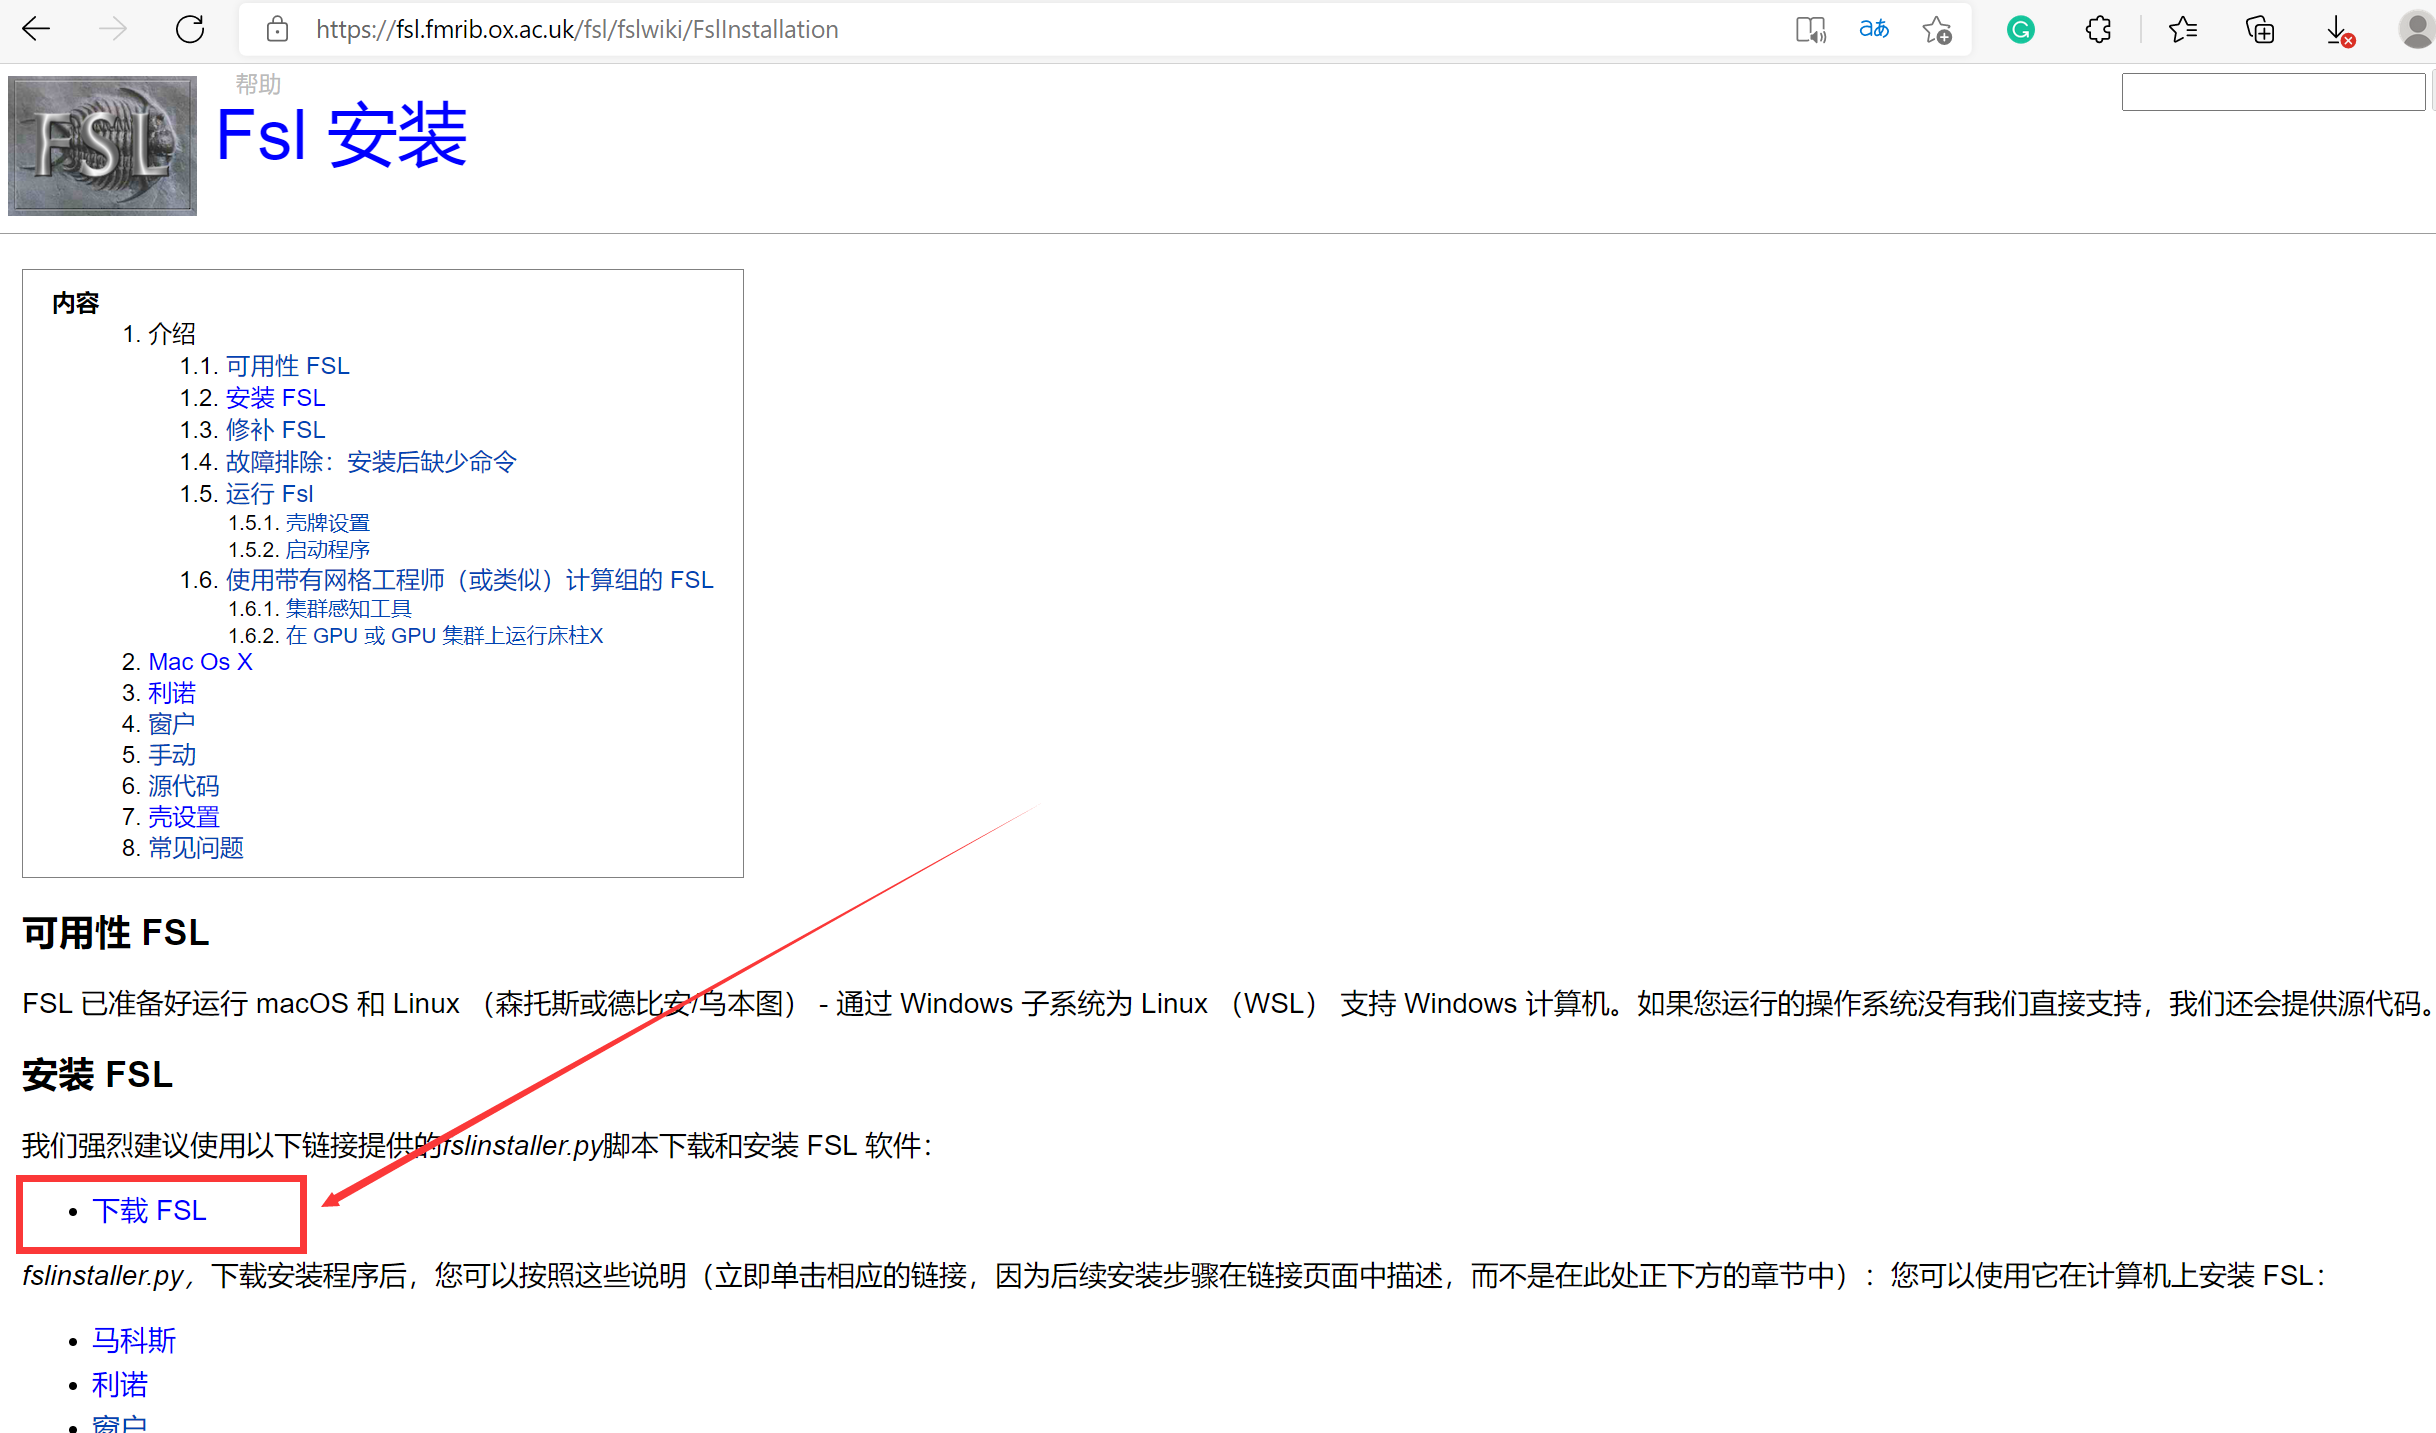Click the Grammarly extension icon
The height and width of the screenshot is (1433, 2436).
(2021, 29)
